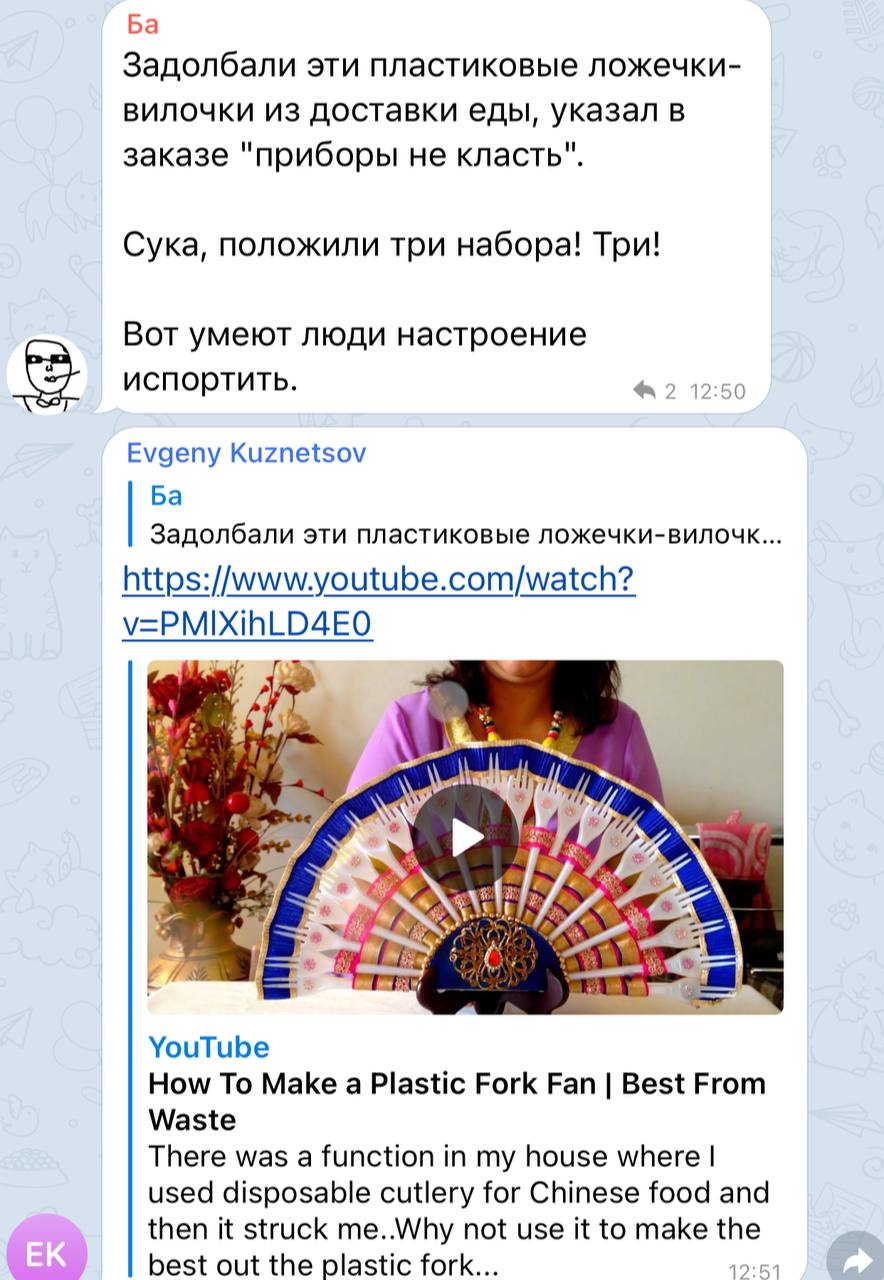Tap the forward arrow share button
The image size is (884, 1280).
[x=854, y=1254]
